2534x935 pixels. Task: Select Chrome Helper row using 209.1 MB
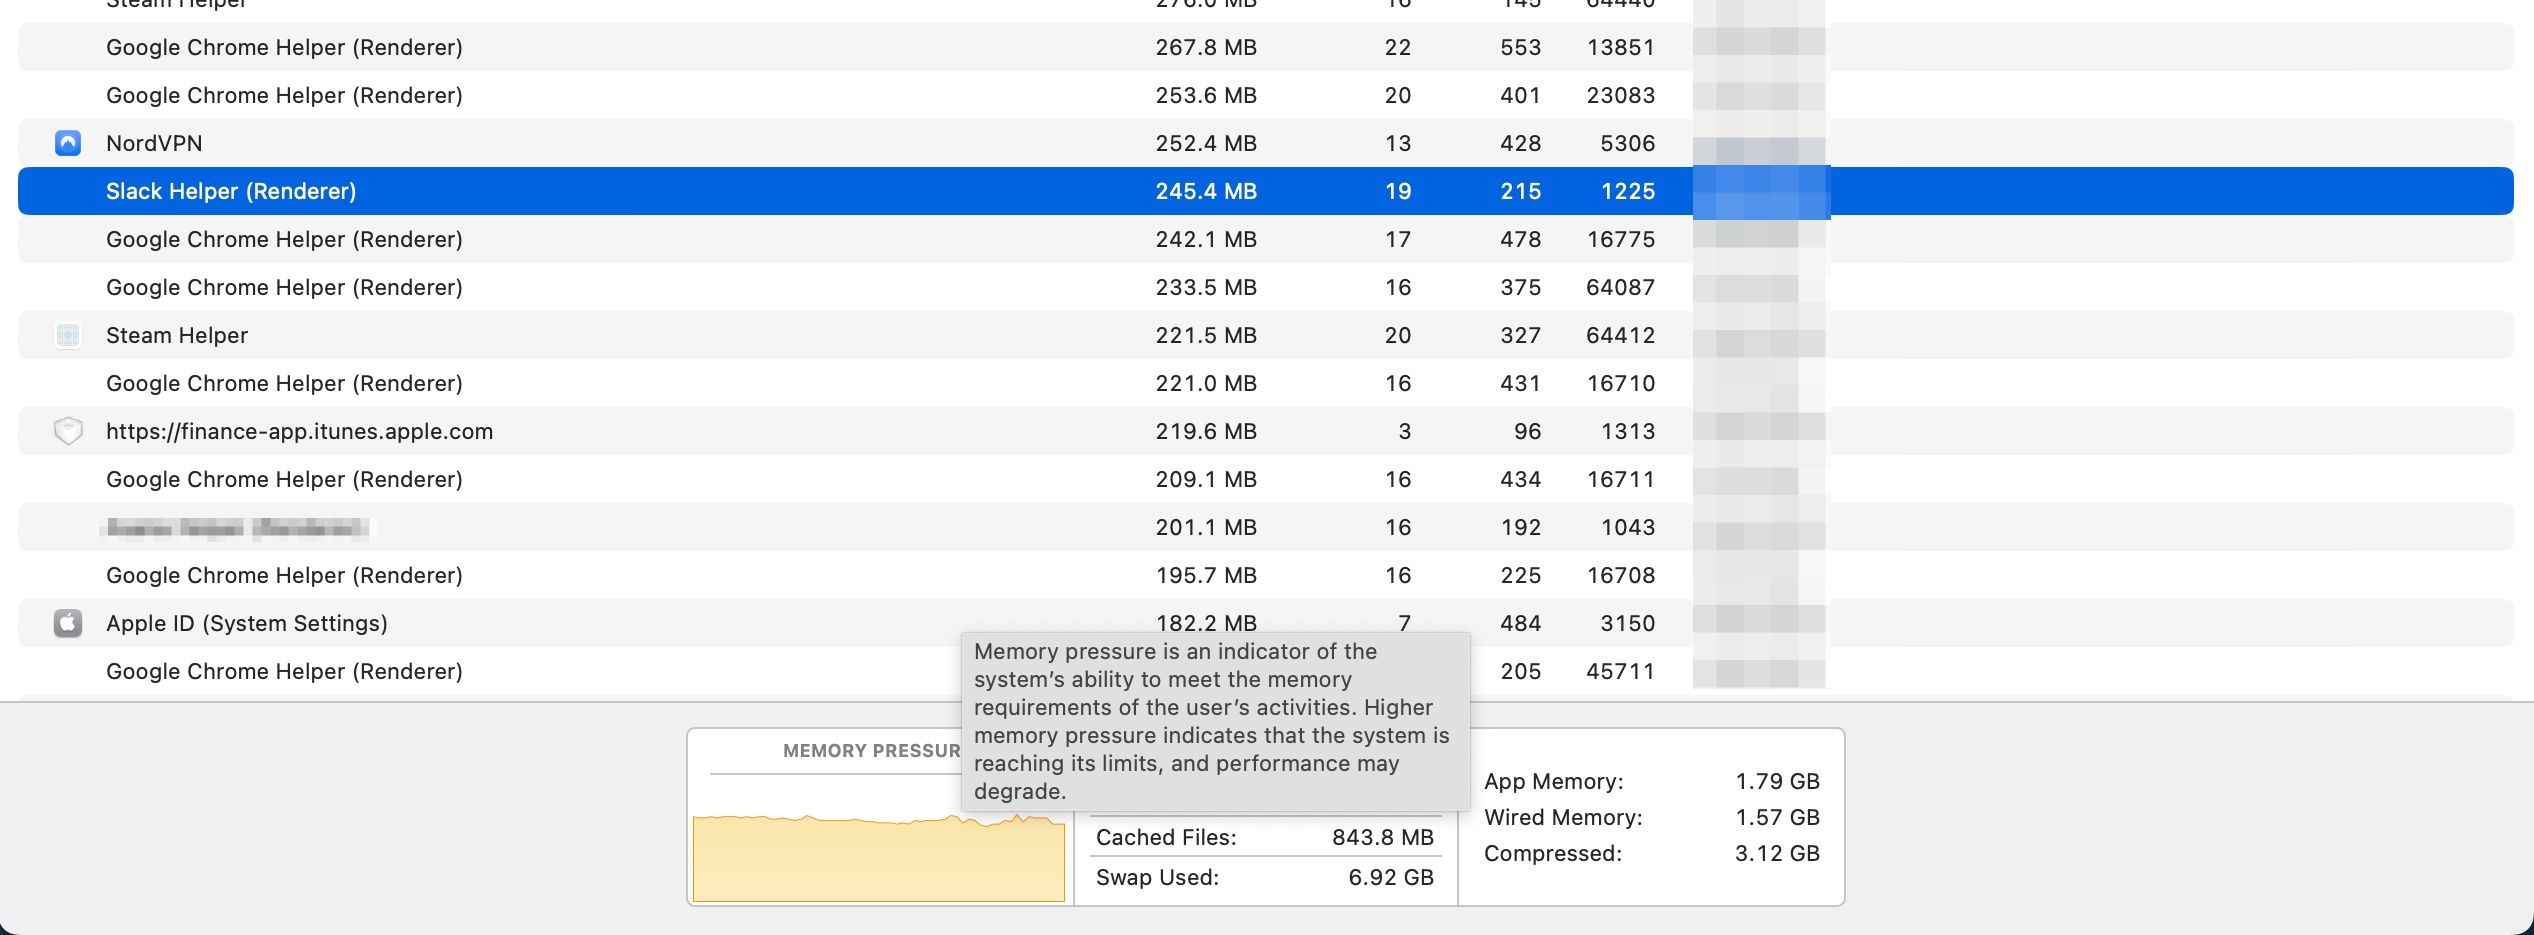tap(284, 479)
